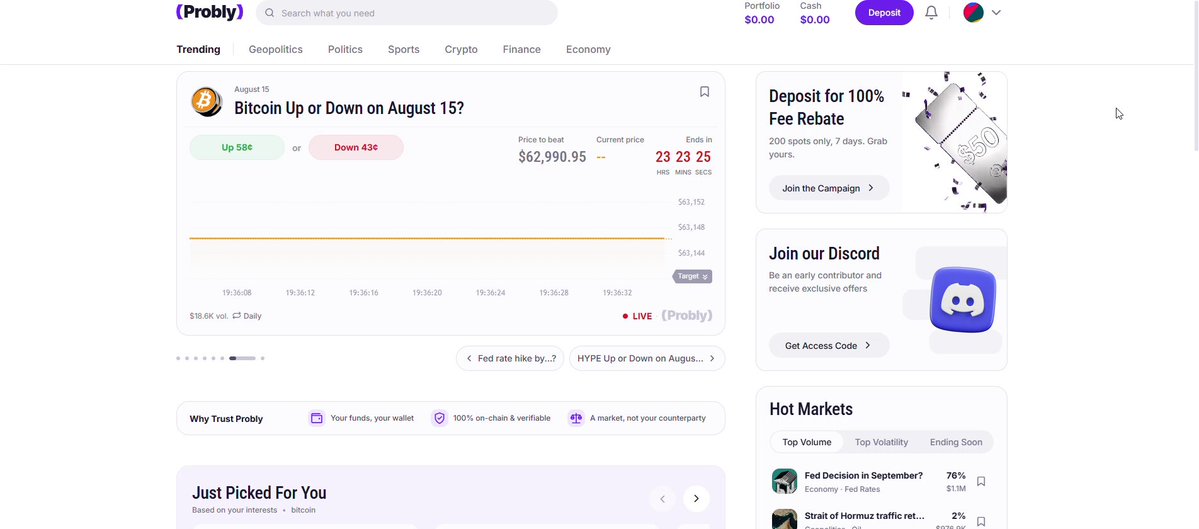Click the search magnifier icon
Screen dimensions: 1199x529
(x=270, y=13)
